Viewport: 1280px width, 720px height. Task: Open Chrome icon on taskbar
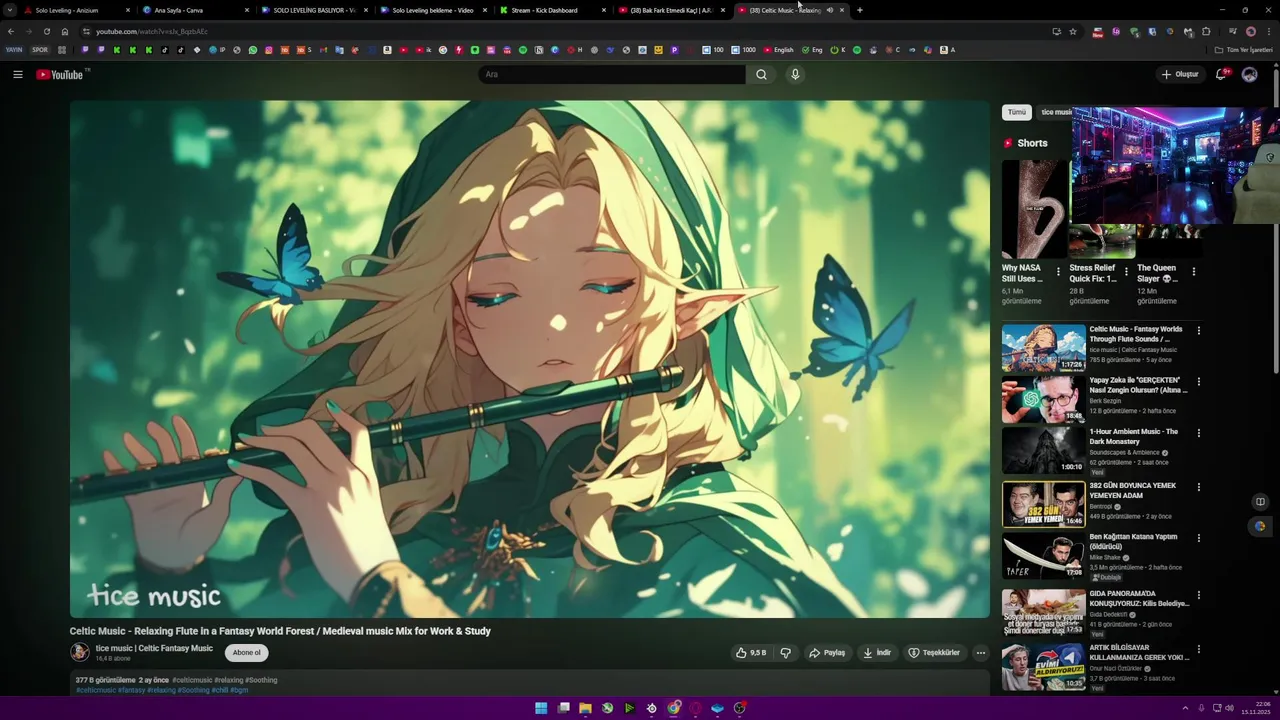(x=674, y=708)
